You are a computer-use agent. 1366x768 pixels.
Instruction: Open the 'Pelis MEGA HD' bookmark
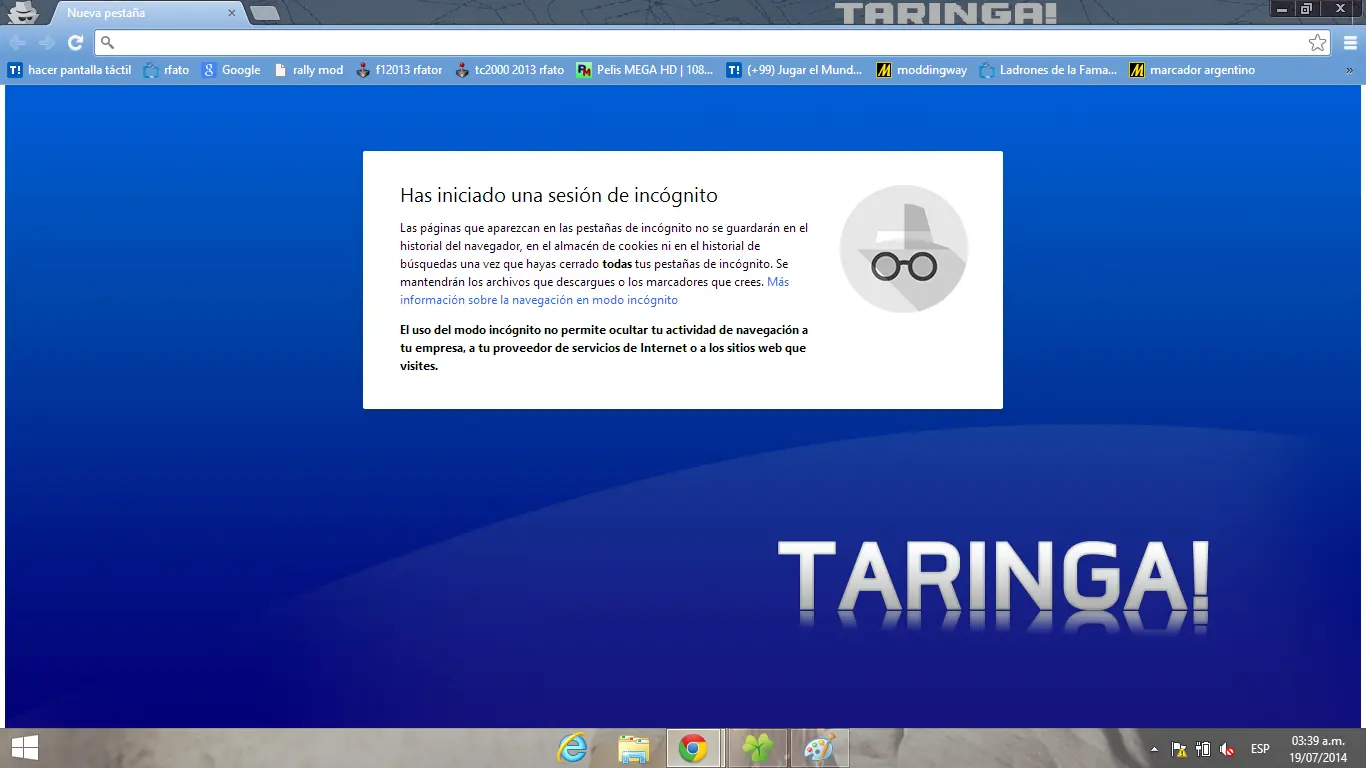click(x=645, y=70)
